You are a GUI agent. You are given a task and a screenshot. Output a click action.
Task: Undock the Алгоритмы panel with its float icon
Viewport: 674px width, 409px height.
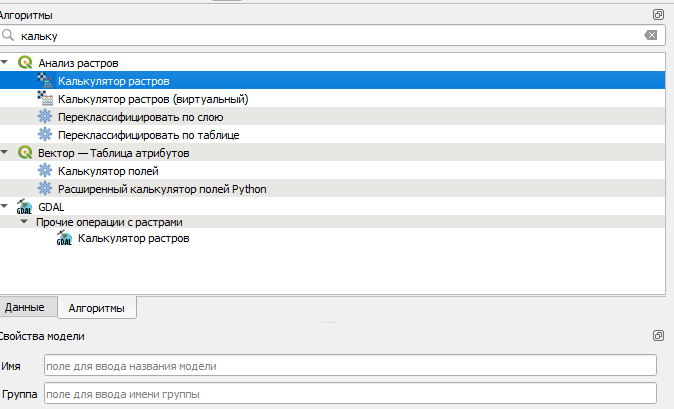pos(658,15)
